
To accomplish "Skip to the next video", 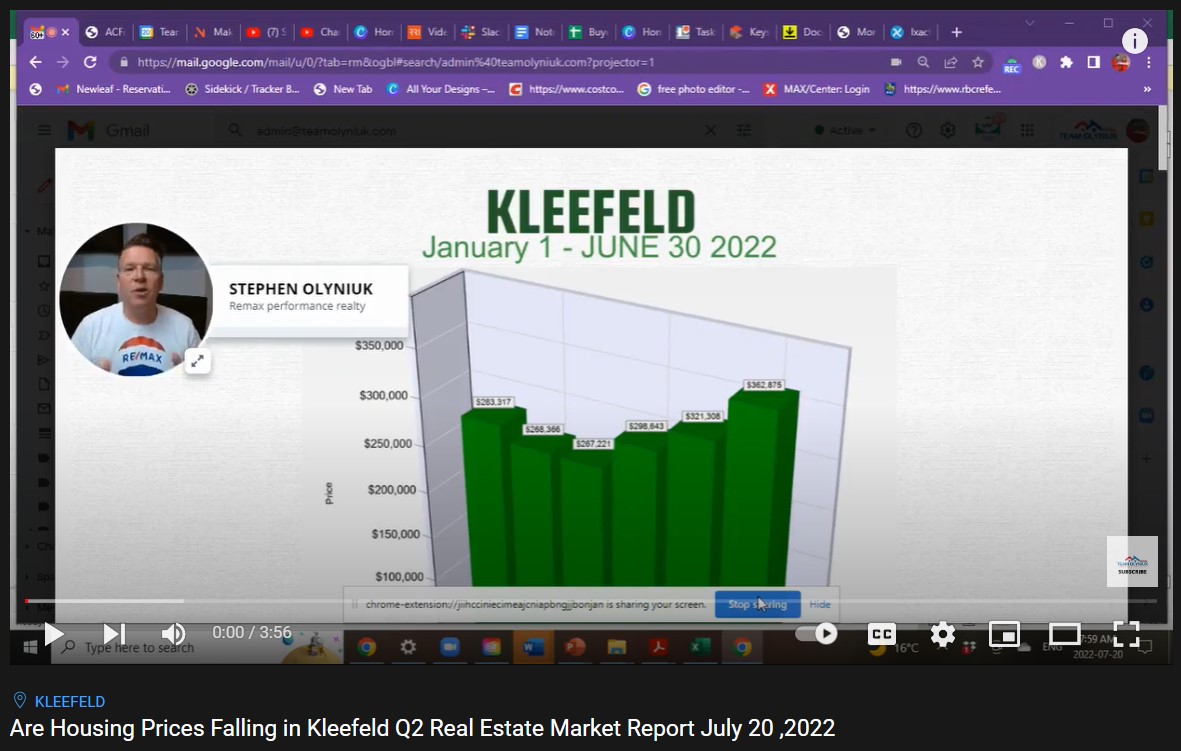I will [x=114, y=634].
